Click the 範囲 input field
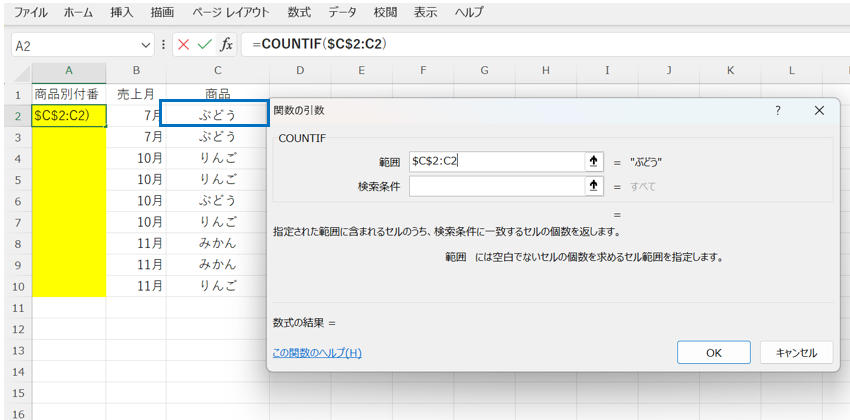Image resolution: width=850 pixels, height=420 pixels. [495, 161]
